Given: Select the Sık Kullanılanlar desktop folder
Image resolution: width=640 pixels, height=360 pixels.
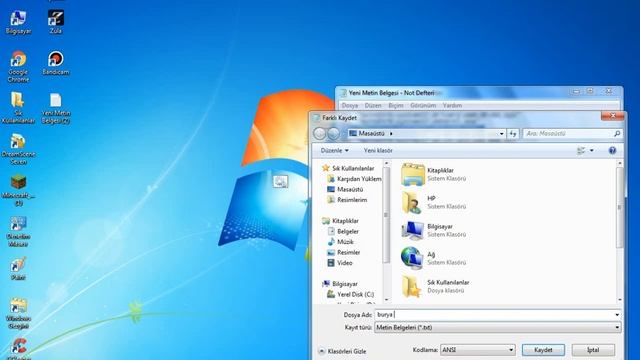Looking at the screenshot, I should point(18,108).
